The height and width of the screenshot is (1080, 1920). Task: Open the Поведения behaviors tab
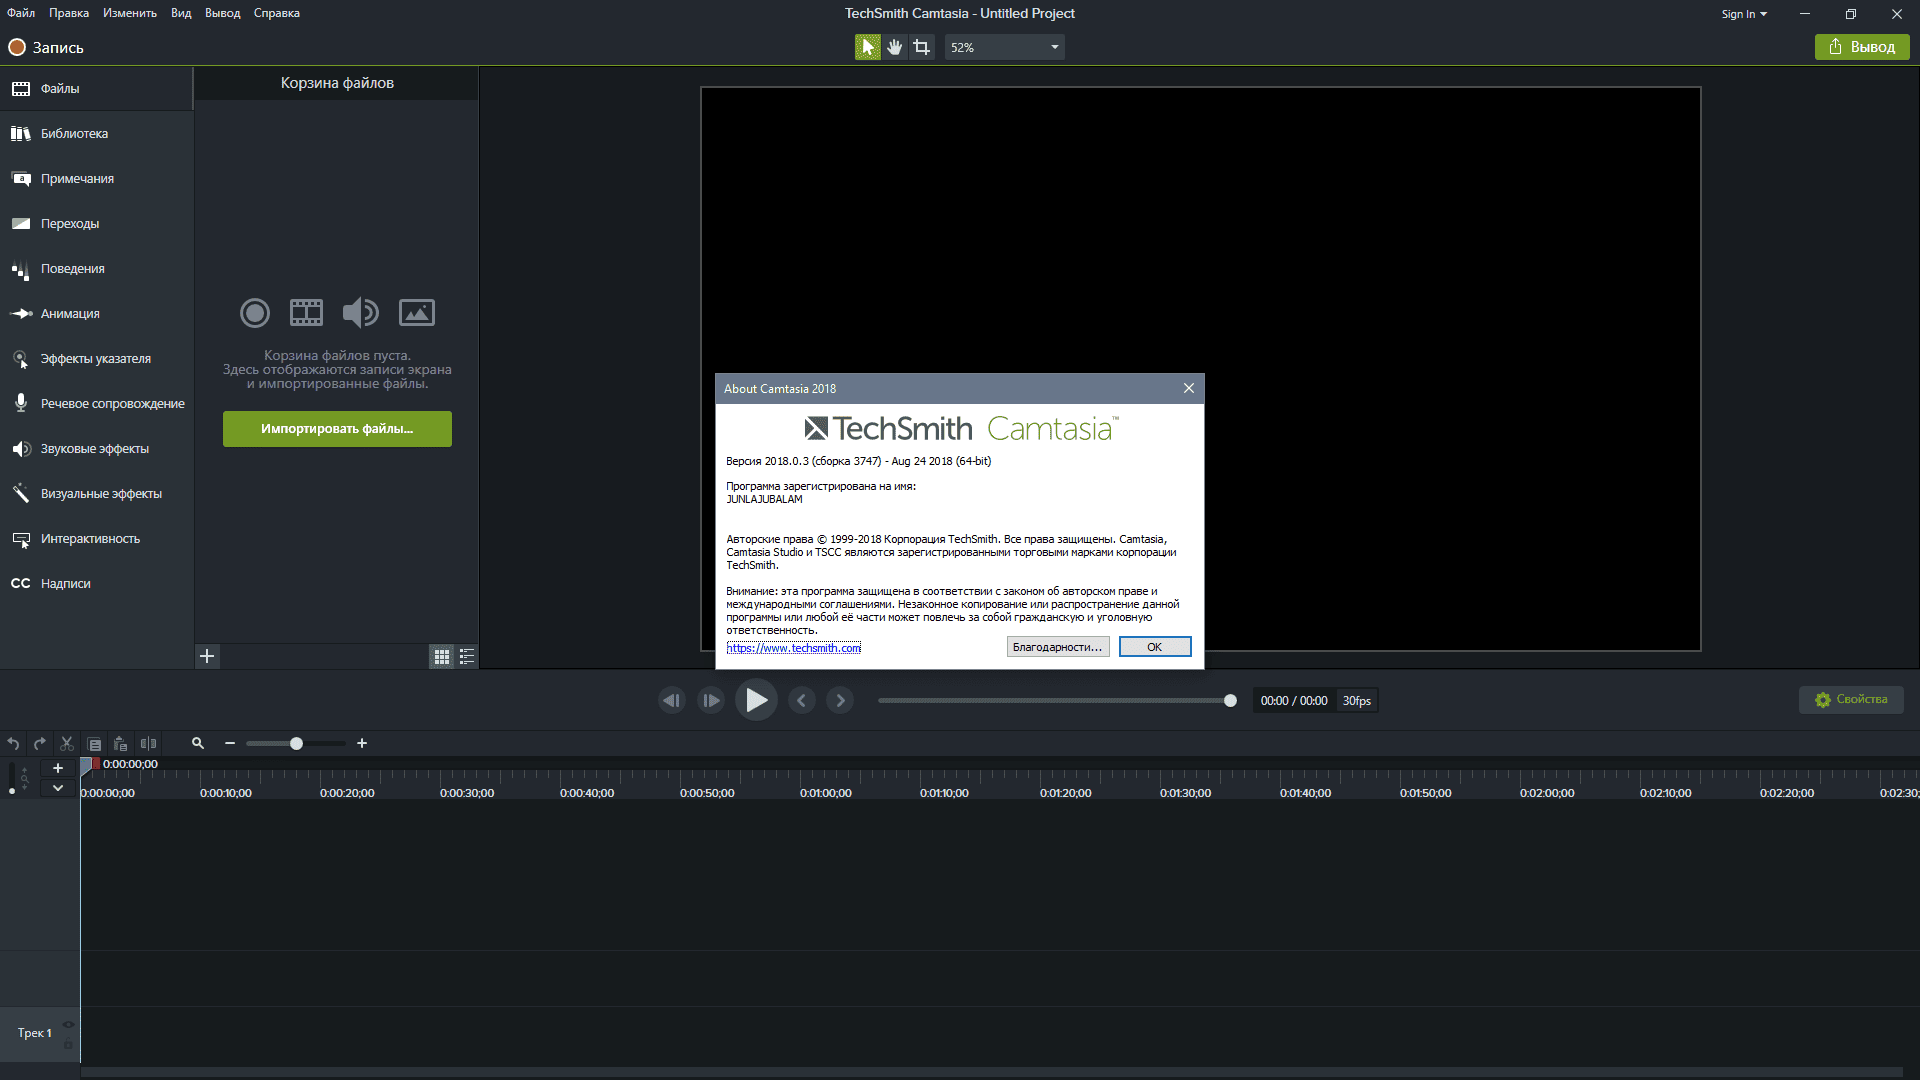[96, 269]
